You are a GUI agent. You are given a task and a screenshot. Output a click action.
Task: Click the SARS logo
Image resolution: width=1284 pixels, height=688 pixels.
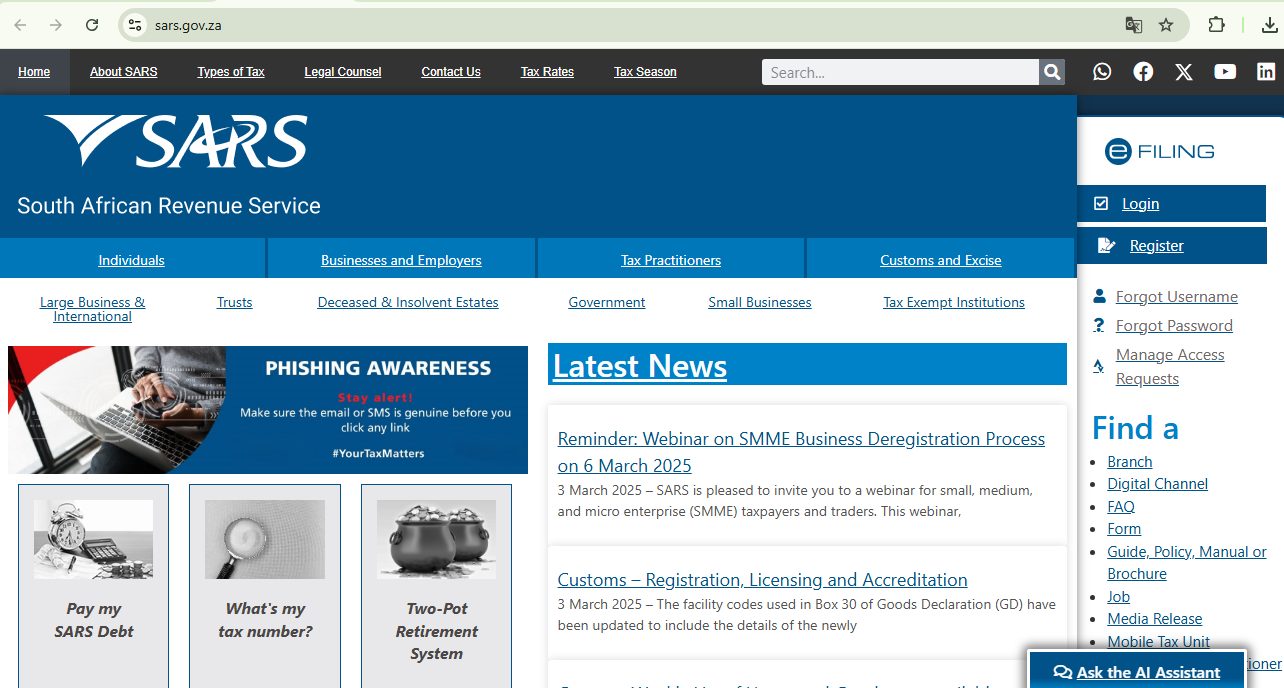[x=176, y=141]
